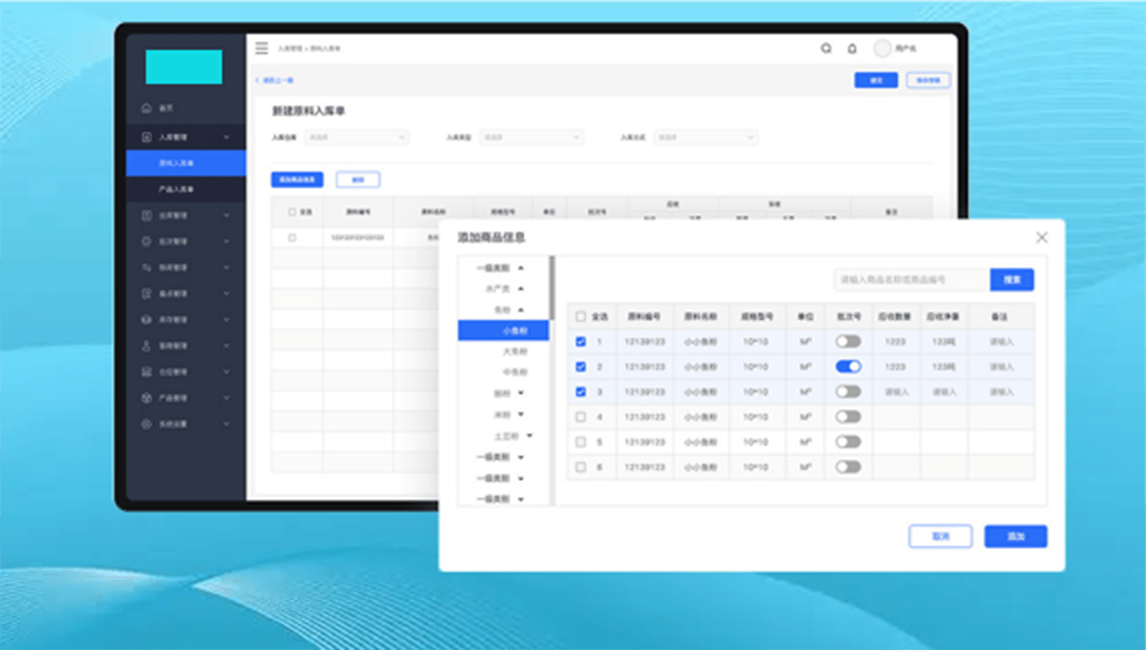Collapse the expanded 一级类别 tree node

pyautogui.click(x=521, y=268)
